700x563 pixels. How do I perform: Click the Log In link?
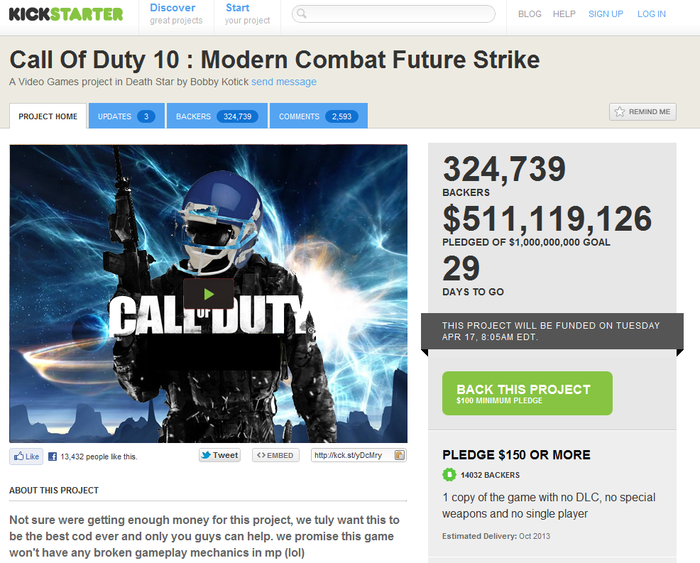click(651, 14)
